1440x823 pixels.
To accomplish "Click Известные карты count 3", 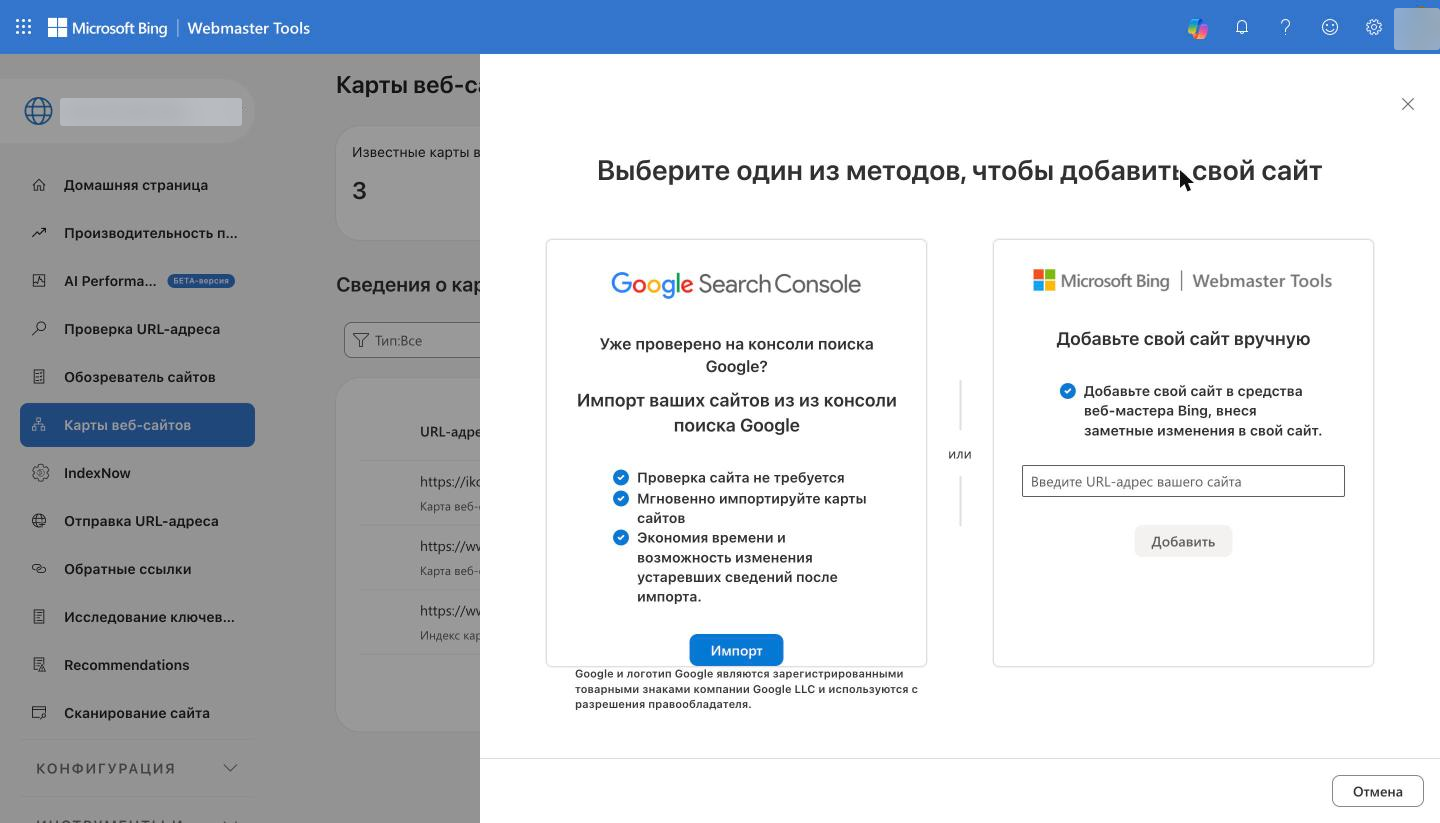I will click(359, 191).
